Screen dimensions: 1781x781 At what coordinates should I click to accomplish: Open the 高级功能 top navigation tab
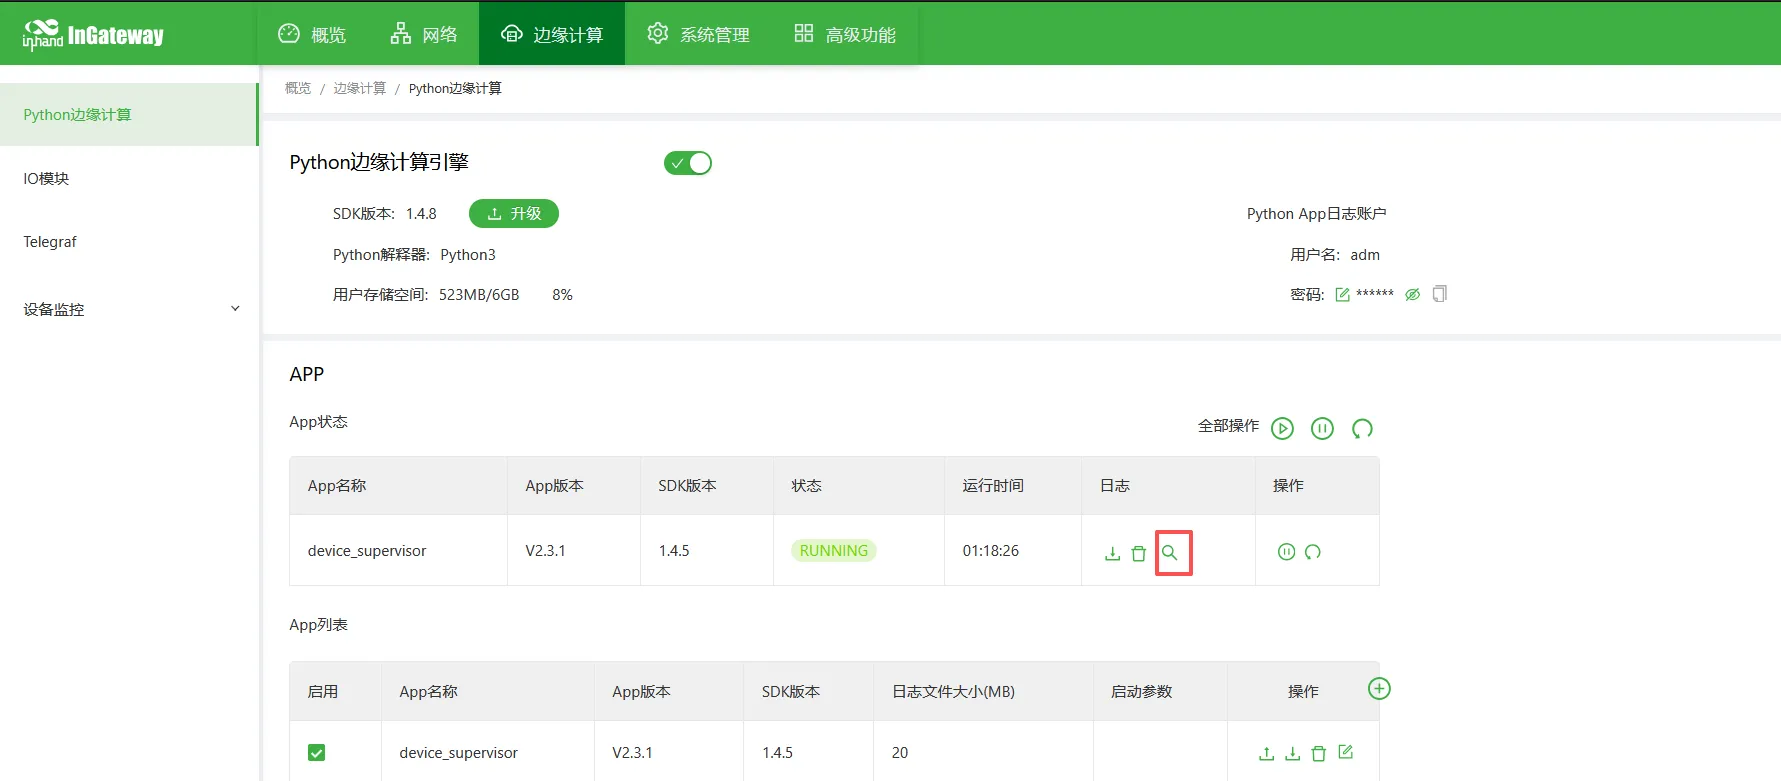click(845, 34)
